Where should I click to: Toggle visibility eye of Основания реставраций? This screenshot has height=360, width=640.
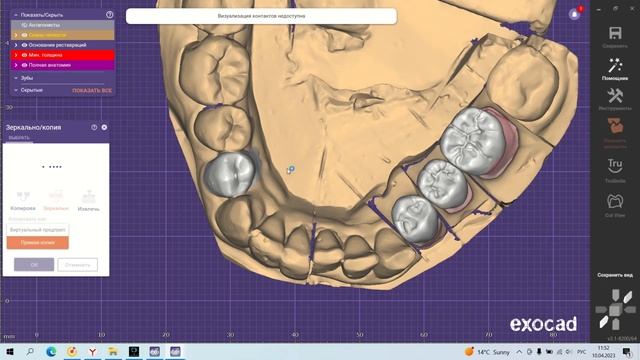coord(24,45)
